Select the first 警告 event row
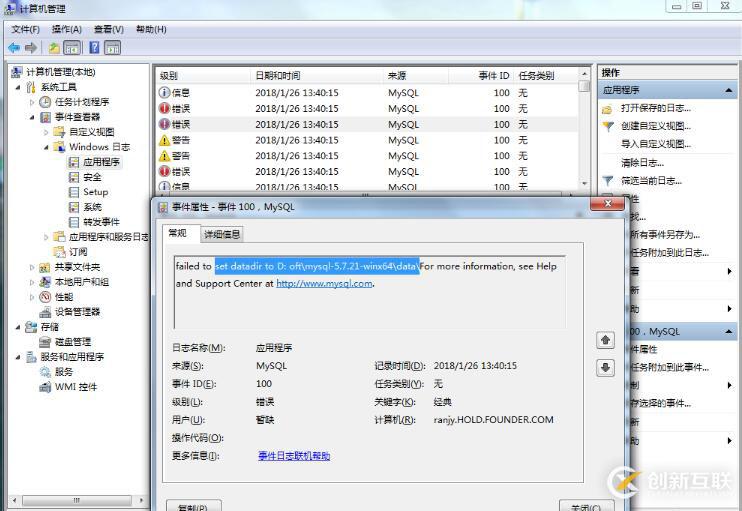 [367, 141]
